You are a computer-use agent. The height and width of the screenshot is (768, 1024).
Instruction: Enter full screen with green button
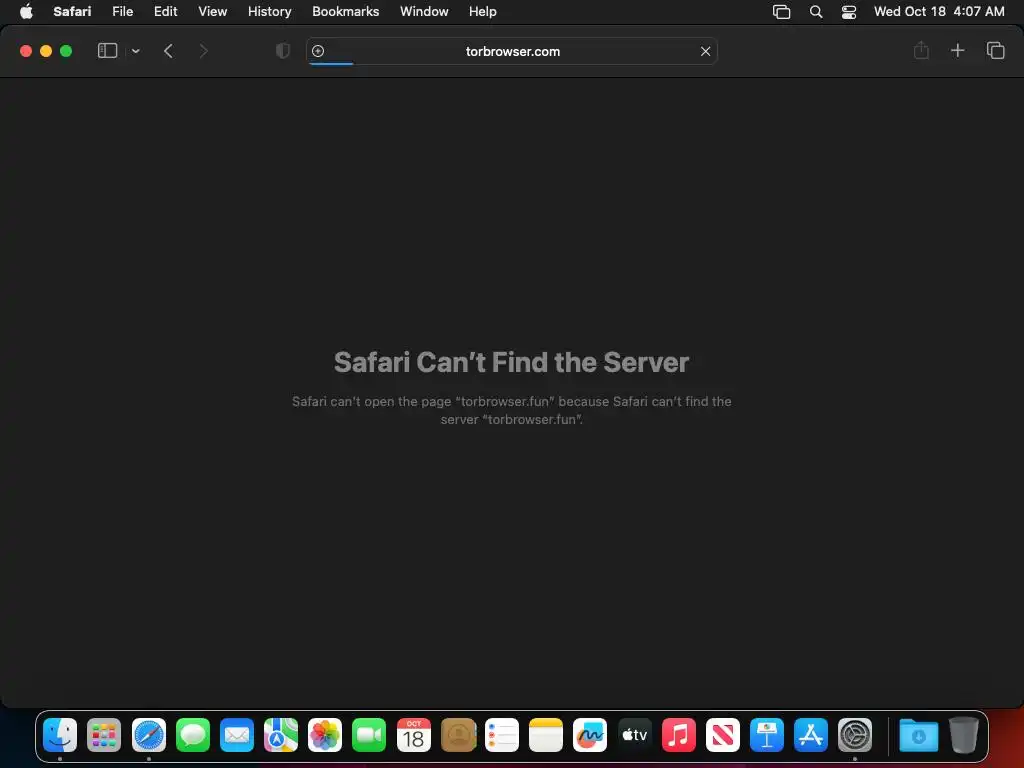pos(66,51)
